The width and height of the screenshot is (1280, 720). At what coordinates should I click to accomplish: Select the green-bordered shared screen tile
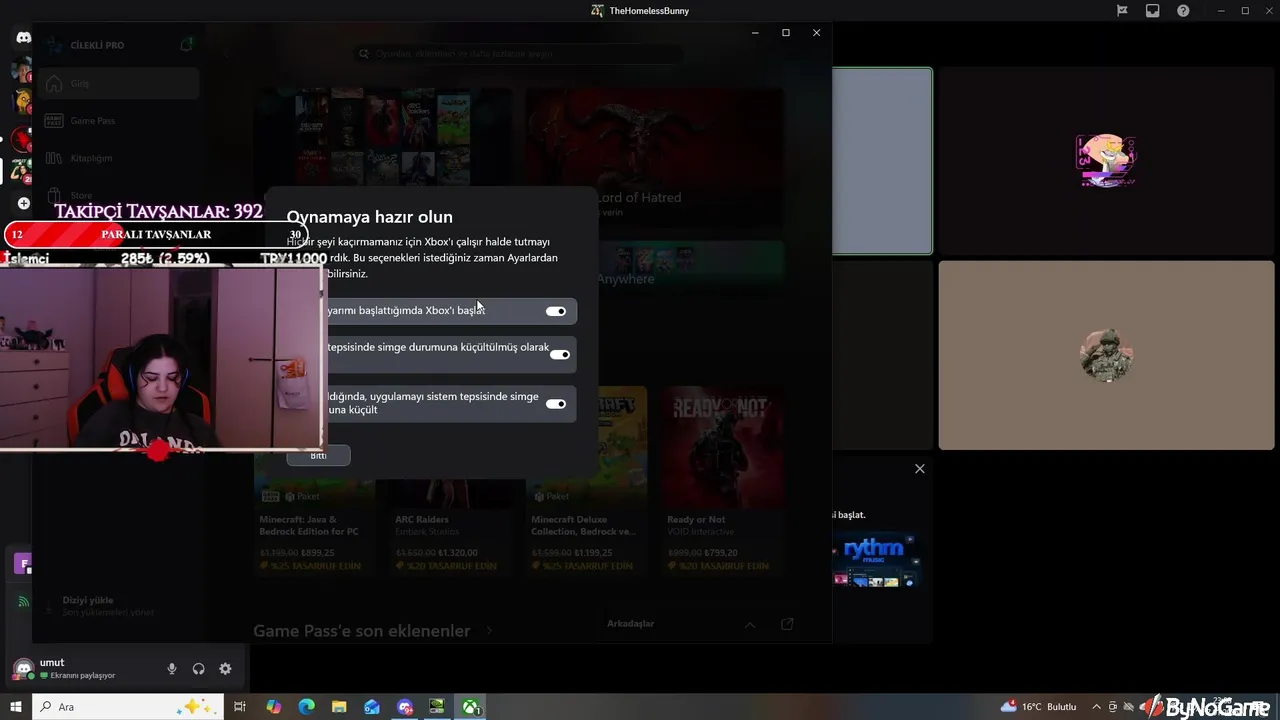pos(882,161)
